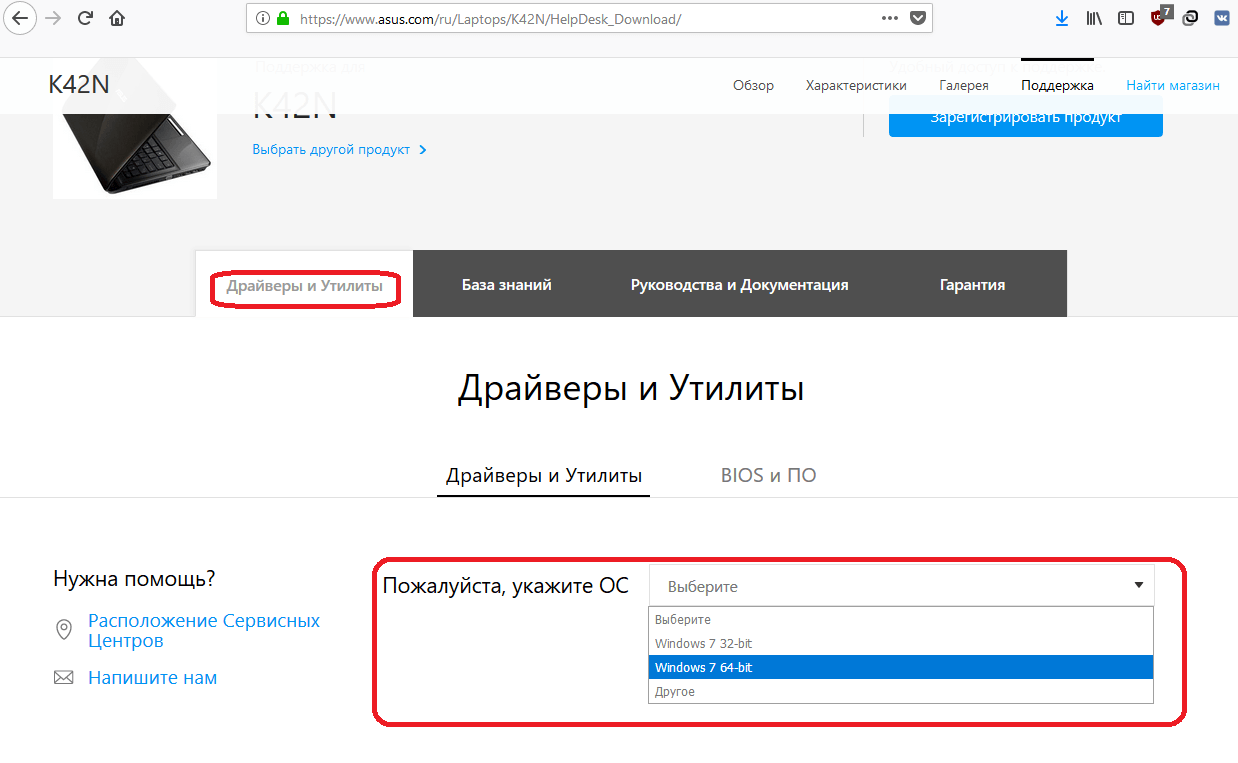Go to the browser home page icon

point(118,18)
